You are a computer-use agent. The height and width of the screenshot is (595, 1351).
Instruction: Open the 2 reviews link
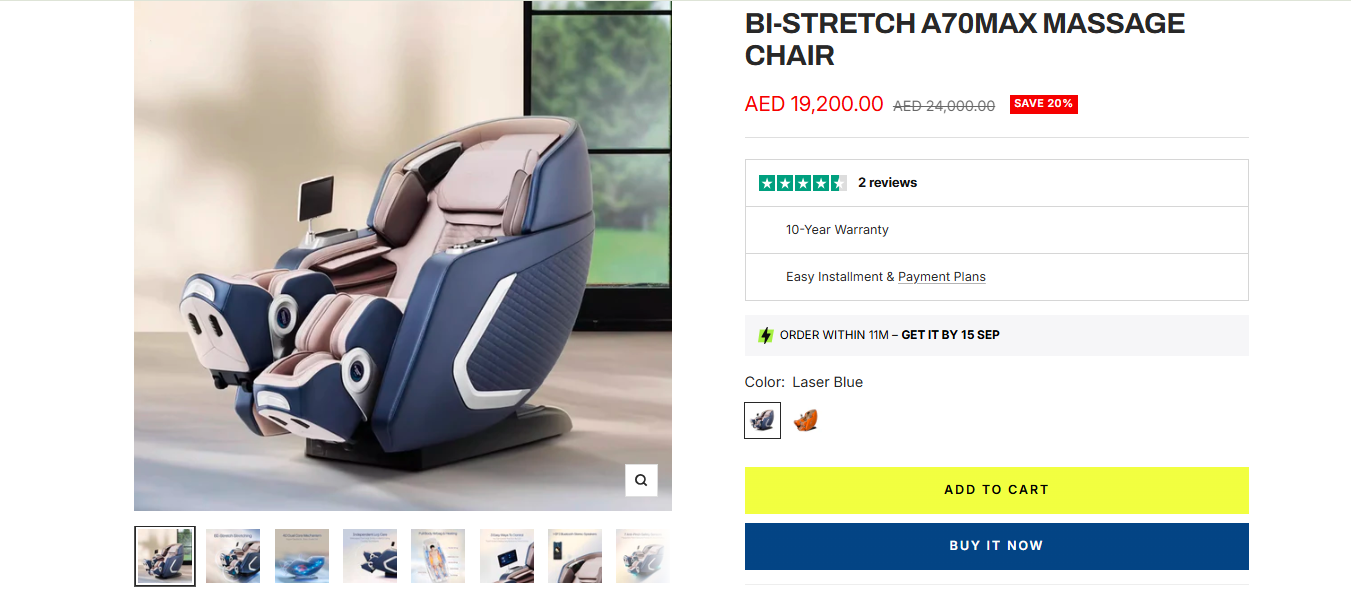click(887, 183)
